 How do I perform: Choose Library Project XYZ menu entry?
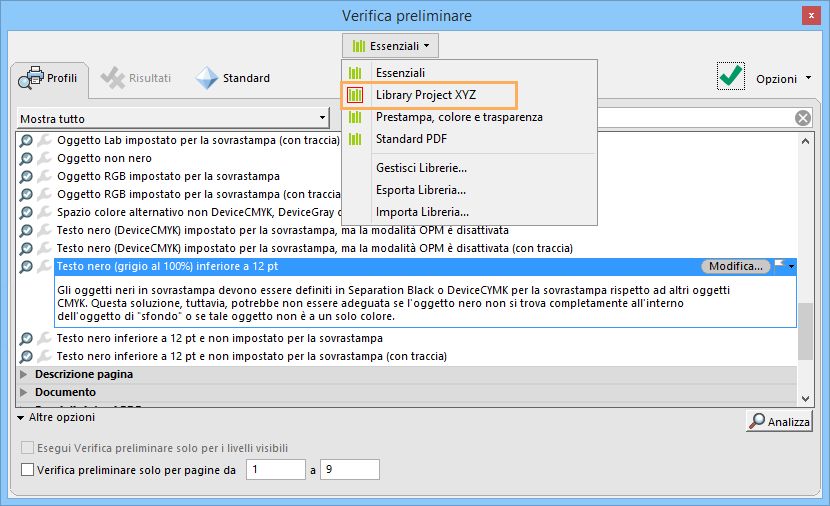[x=426, y=95]
